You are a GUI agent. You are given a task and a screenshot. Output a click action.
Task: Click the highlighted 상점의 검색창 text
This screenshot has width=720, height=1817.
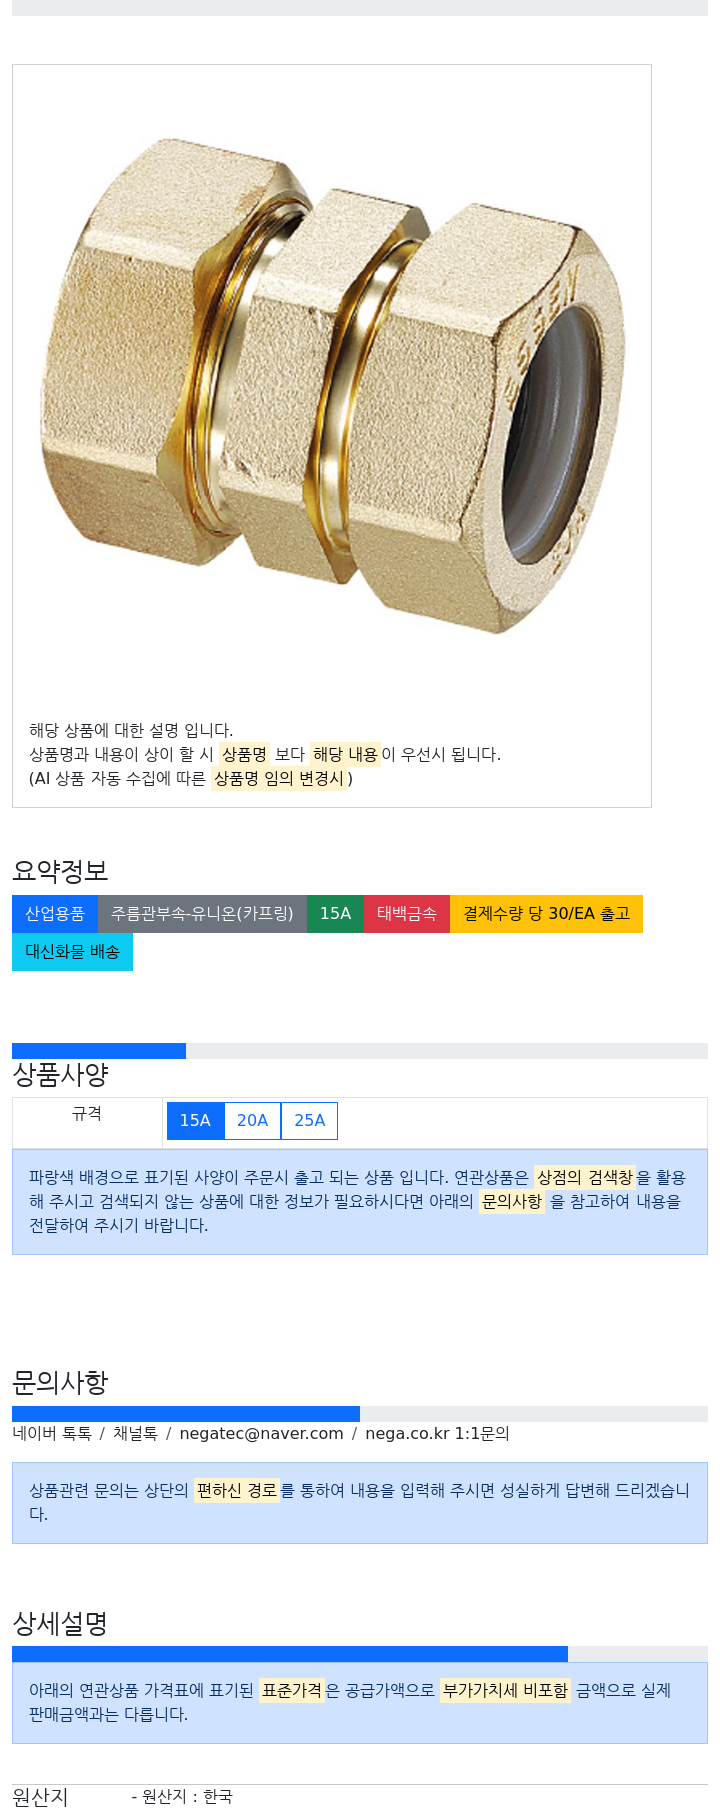click(x=585, y=1177)
